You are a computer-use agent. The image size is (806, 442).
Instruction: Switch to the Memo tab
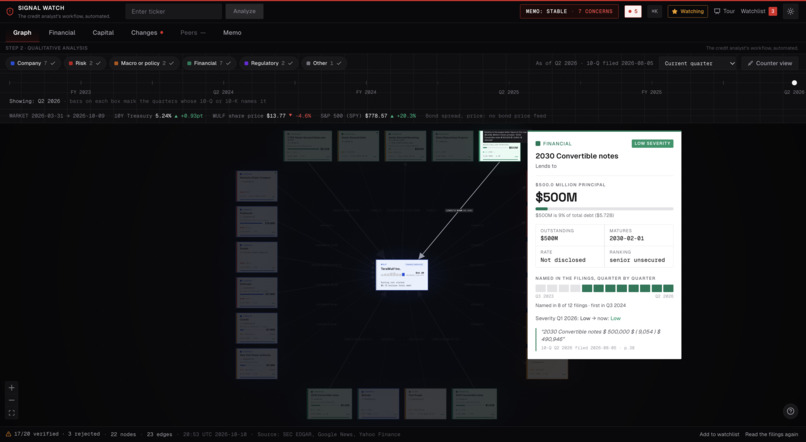click(x=232, y=32)
